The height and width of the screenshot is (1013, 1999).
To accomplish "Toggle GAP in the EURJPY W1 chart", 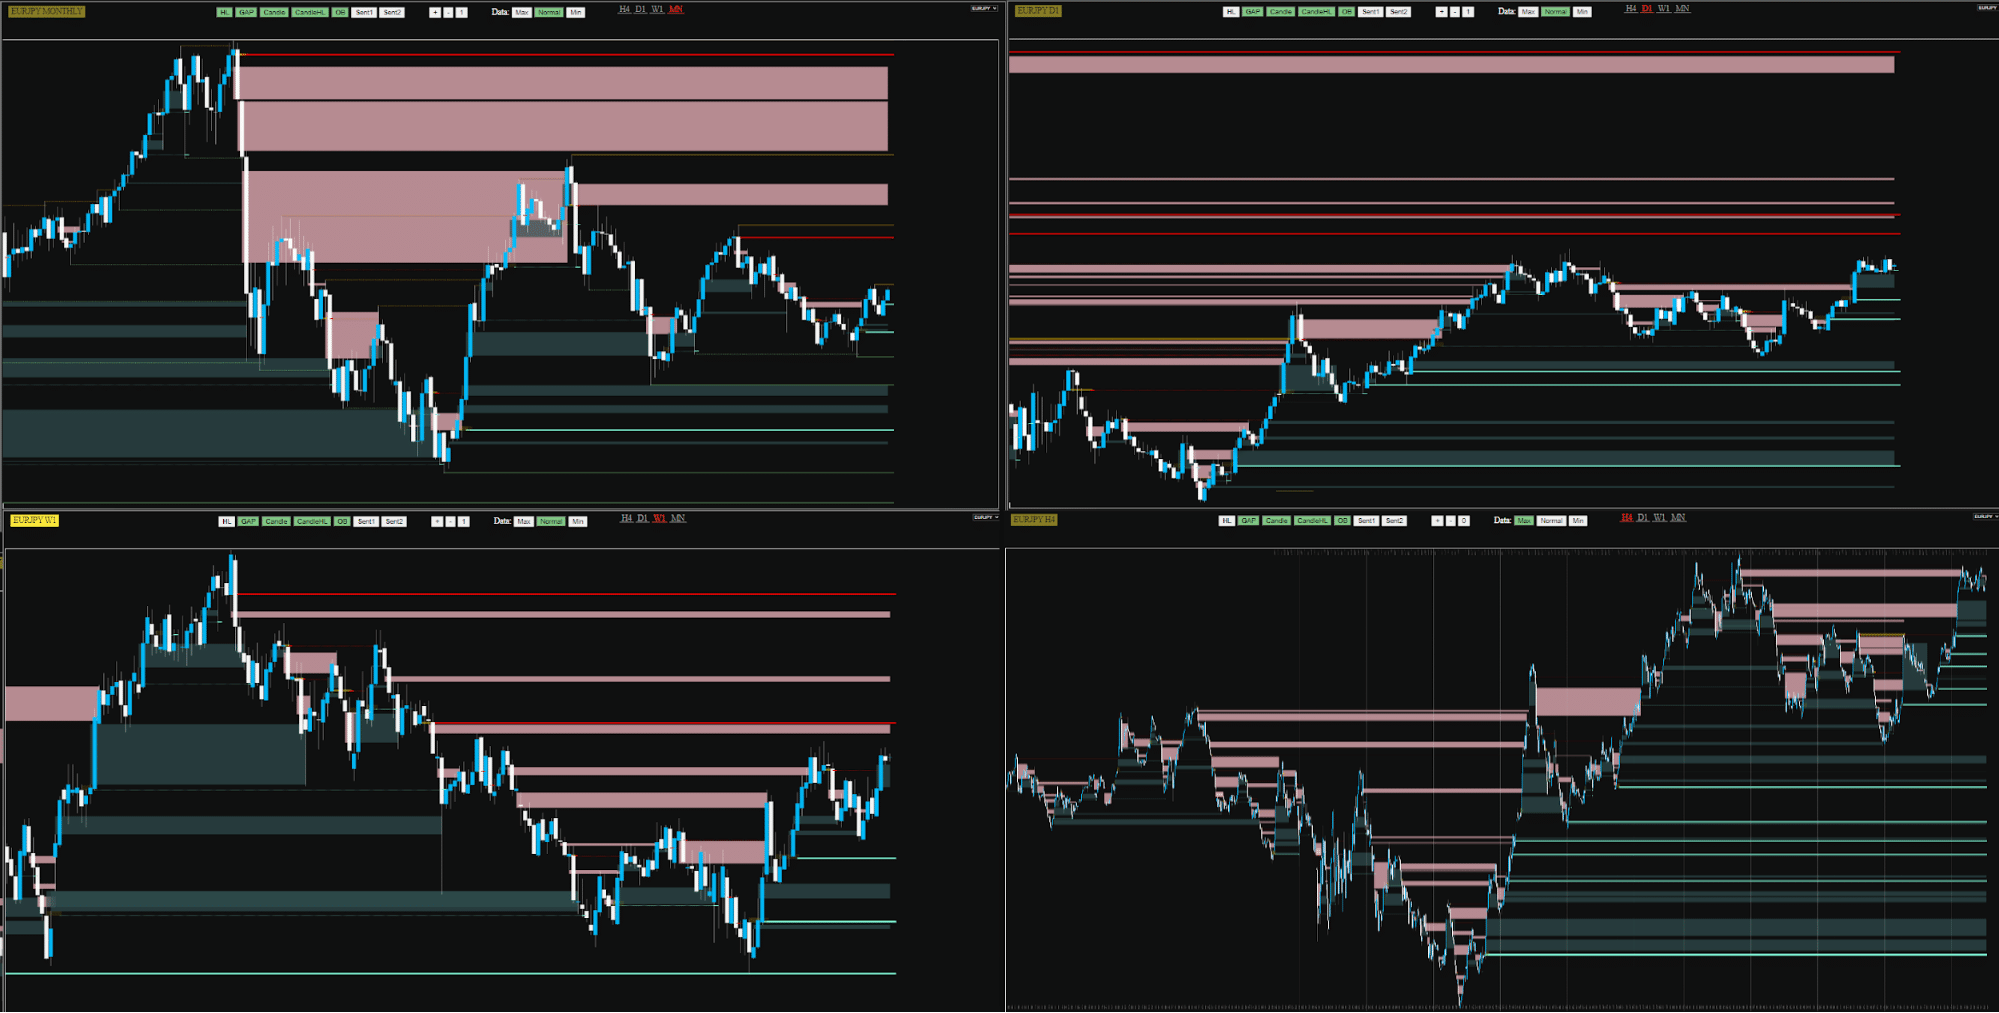I will point(248,521).
